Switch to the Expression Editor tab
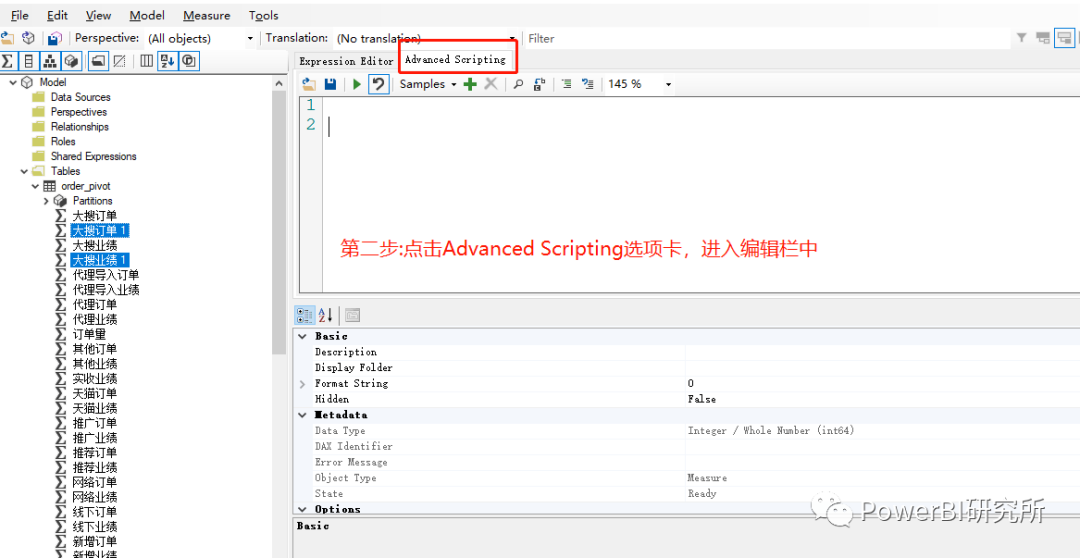Image resolution: width=1080 pixels, height=558 pixels. pos(346,61)
